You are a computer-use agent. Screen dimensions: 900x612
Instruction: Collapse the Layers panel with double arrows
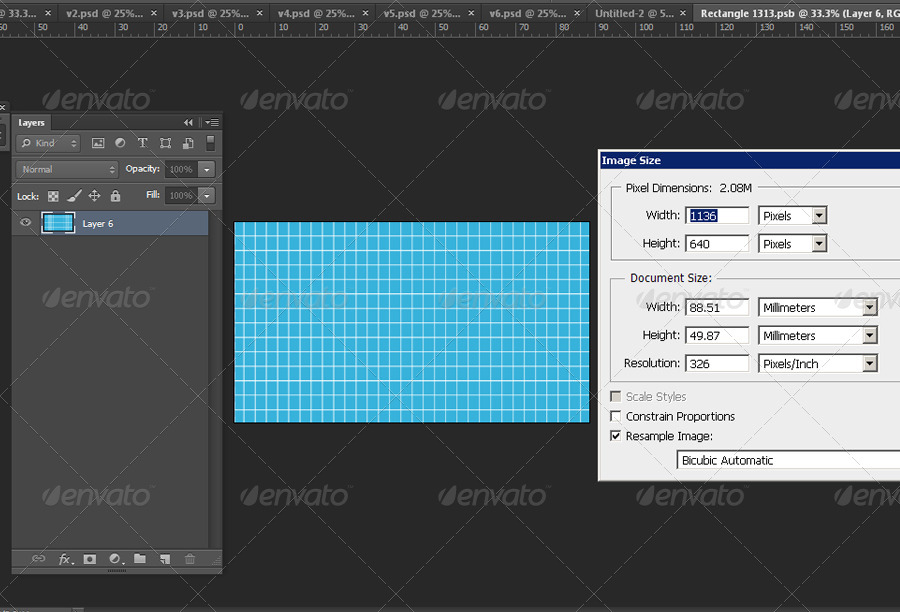point(188,122)
